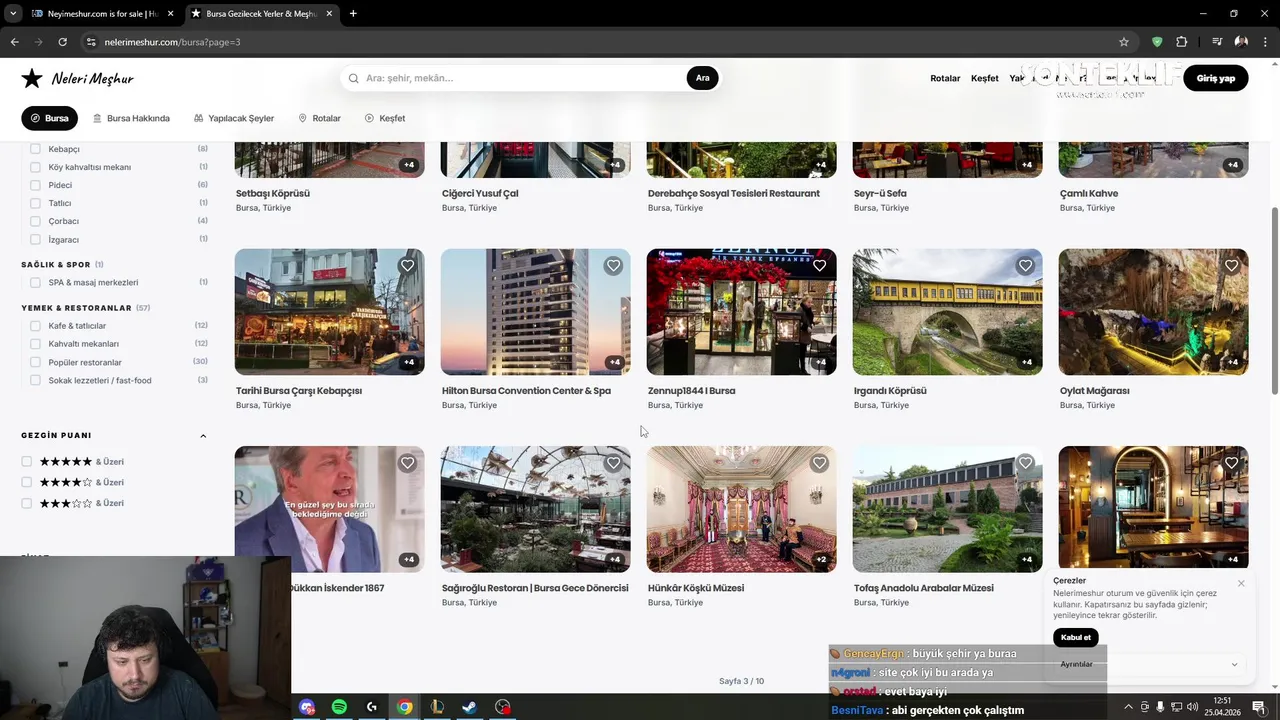The width and height of the screenshot is (1280, 720).
Task: Click the page vertical scrollbar thumb
Action: pyautogui.click(x=1274, y=300)
